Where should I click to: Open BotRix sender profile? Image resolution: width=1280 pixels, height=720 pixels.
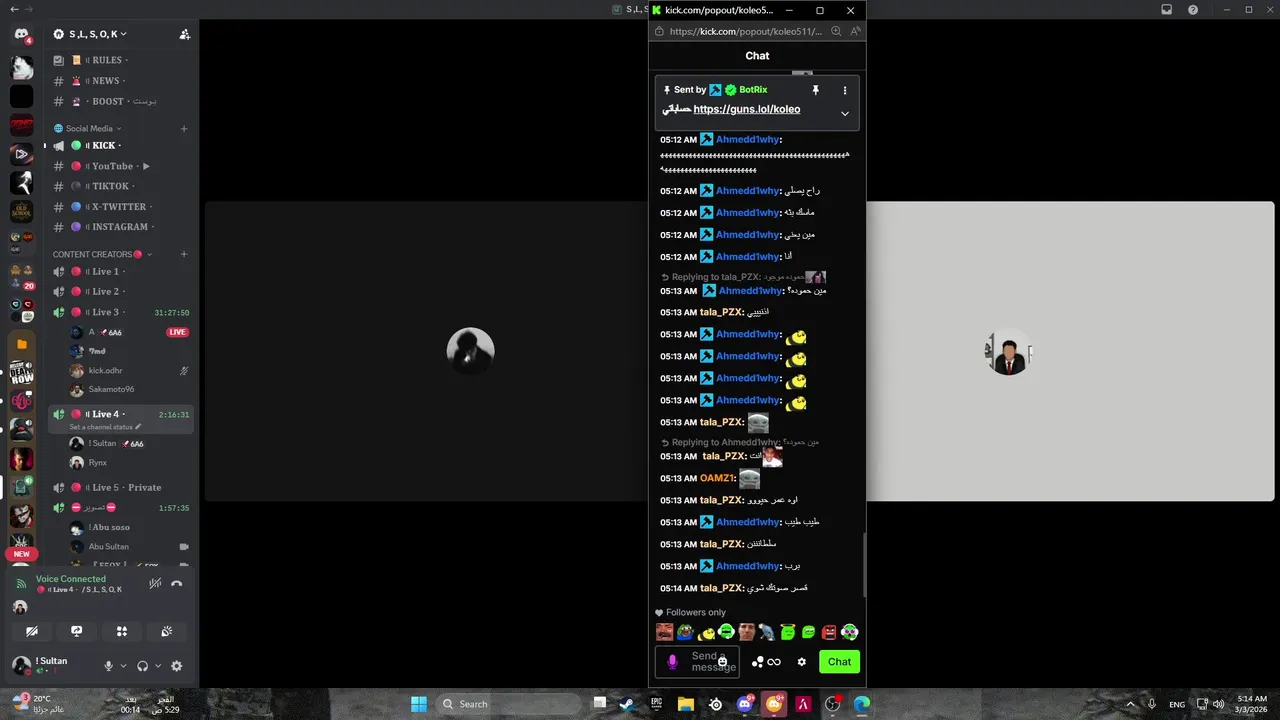coord(753,90)
